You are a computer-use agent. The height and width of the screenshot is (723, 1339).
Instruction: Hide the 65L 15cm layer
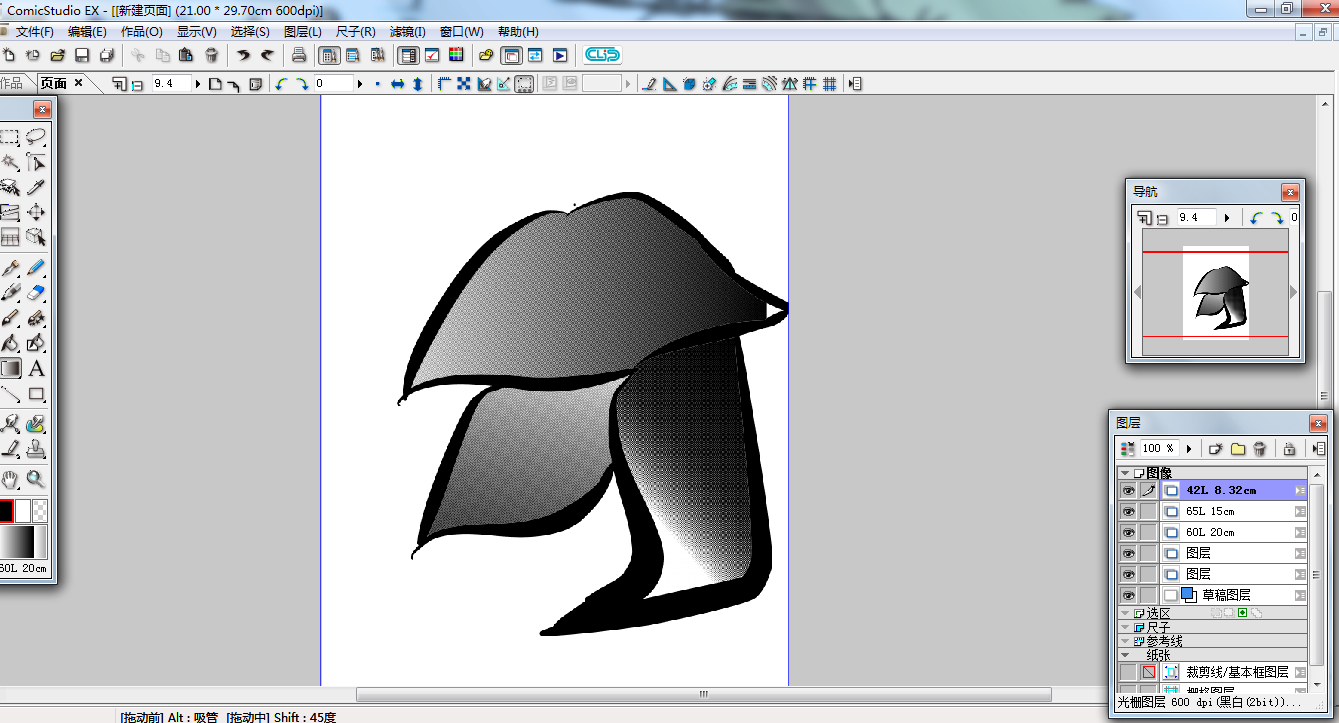(x=1128, y=511)
